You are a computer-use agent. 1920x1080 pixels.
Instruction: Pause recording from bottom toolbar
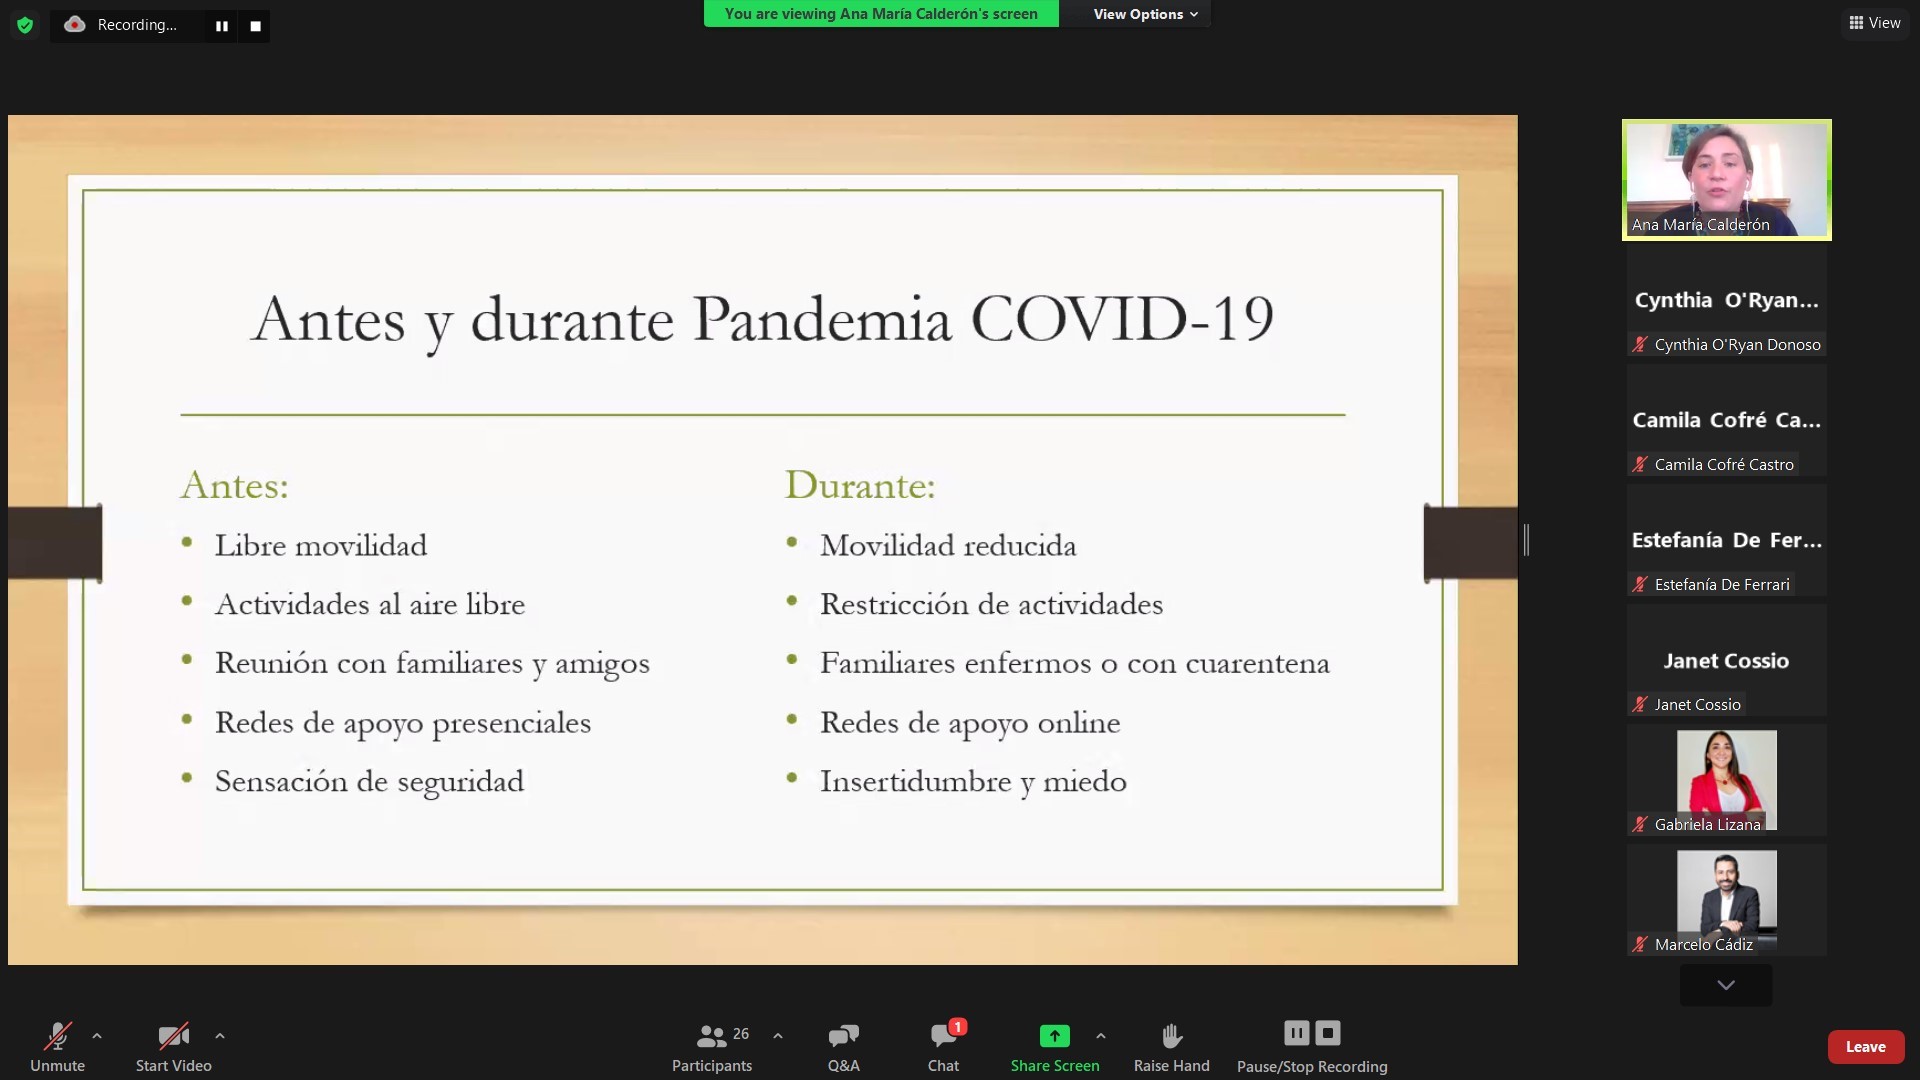(x=1296, y=1033)
